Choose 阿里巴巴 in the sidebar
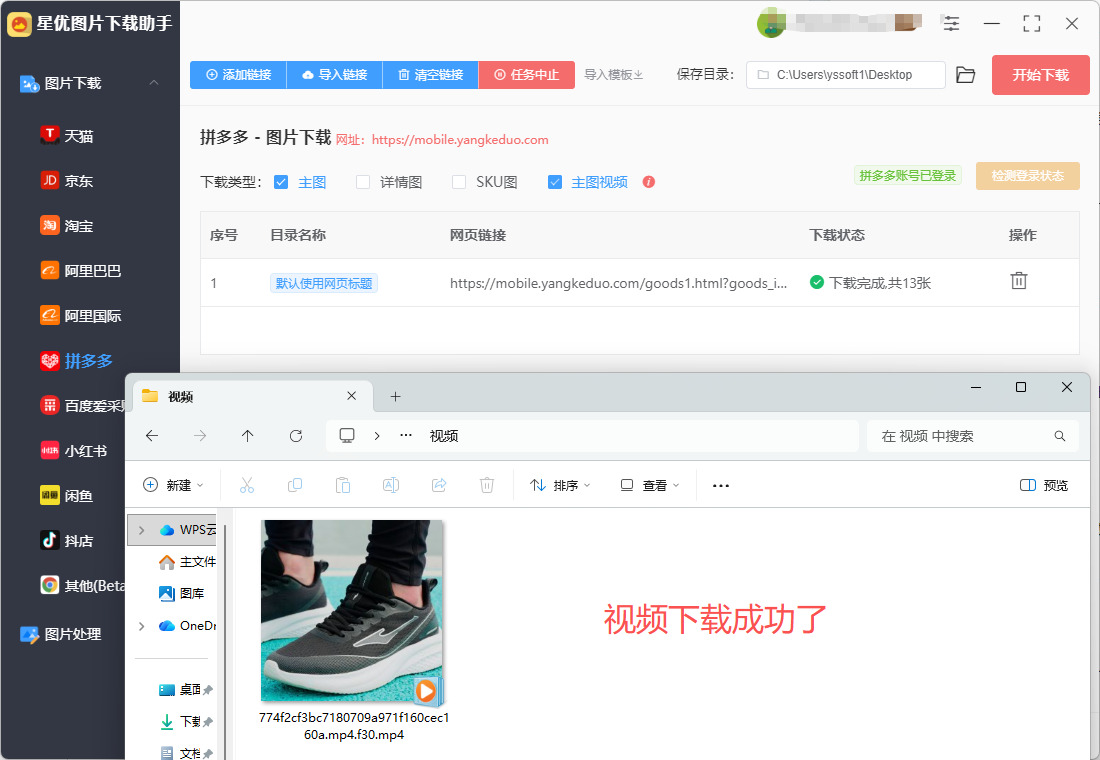 pyautogui.click(x=81, y=270)
